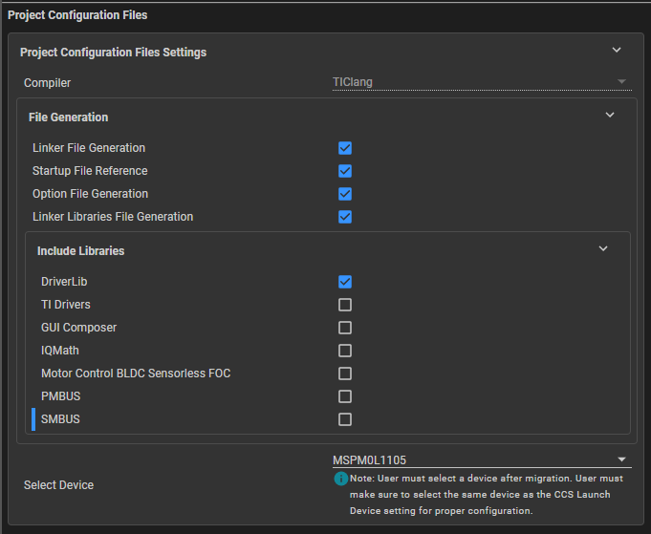Click the Project Configuration Files title

click(77, 15)
